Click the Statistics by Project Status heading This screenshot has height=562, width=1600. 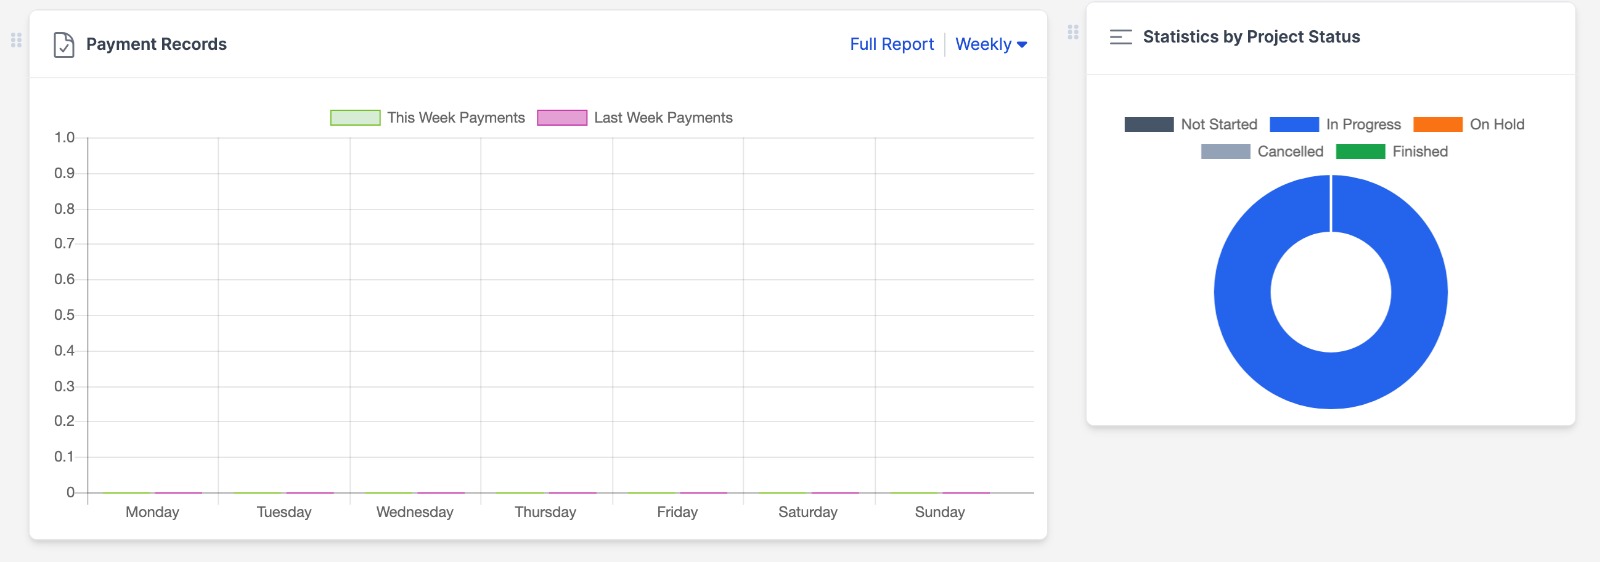coord(1251,37)
